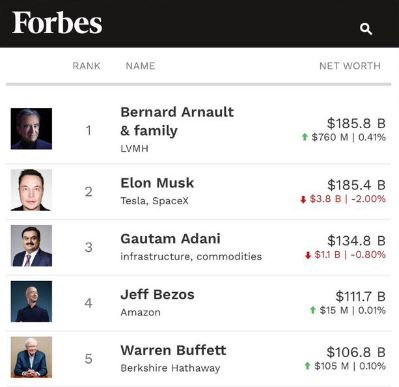Click the red down arrow beside $3.8 B
Screen dimensions: 399x387
point(303,199)
